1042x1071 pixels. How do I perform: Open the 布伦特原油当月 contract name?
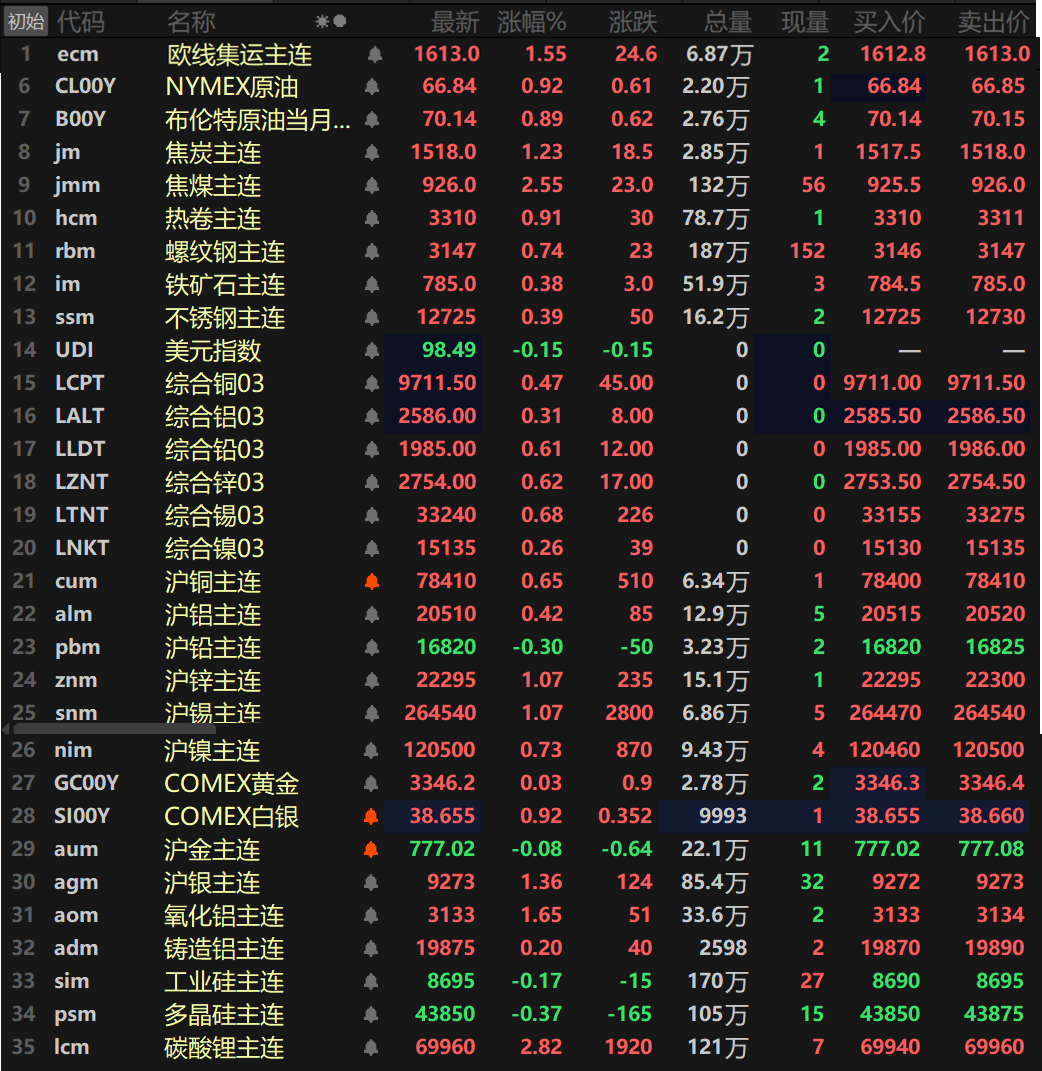point(257,120)
